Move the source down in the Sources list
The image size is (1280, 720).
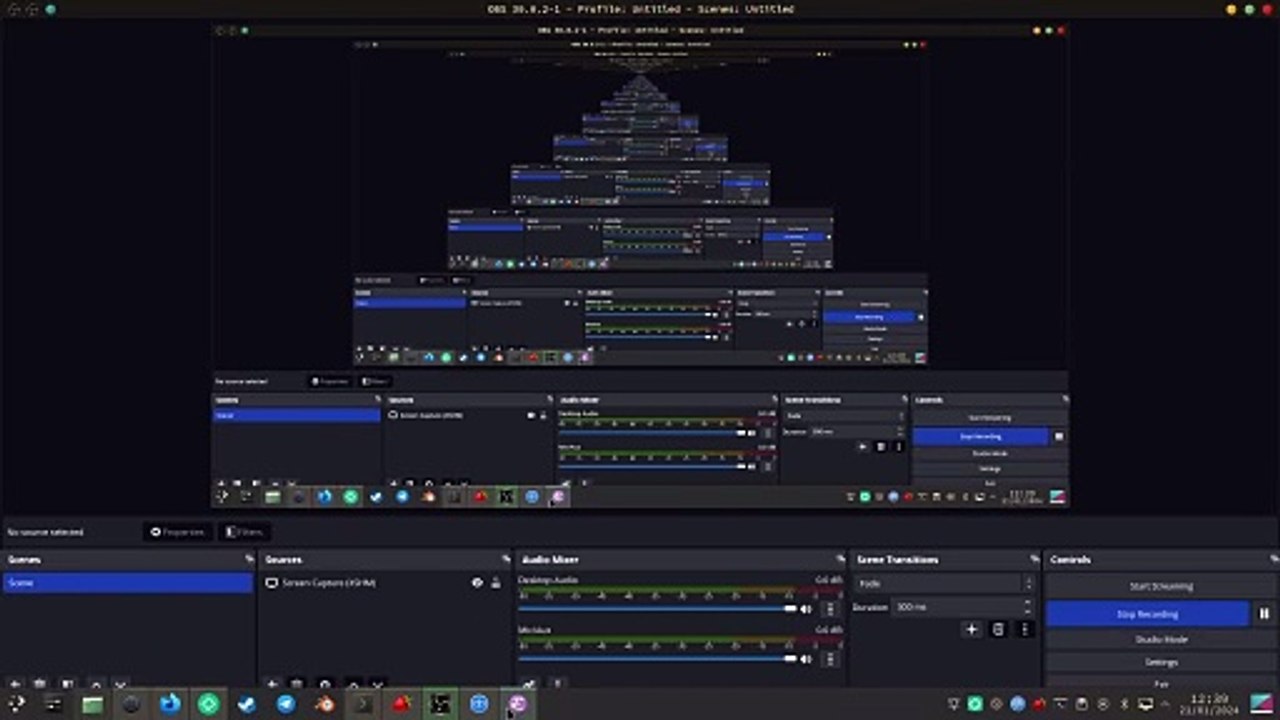coord(379,684)
